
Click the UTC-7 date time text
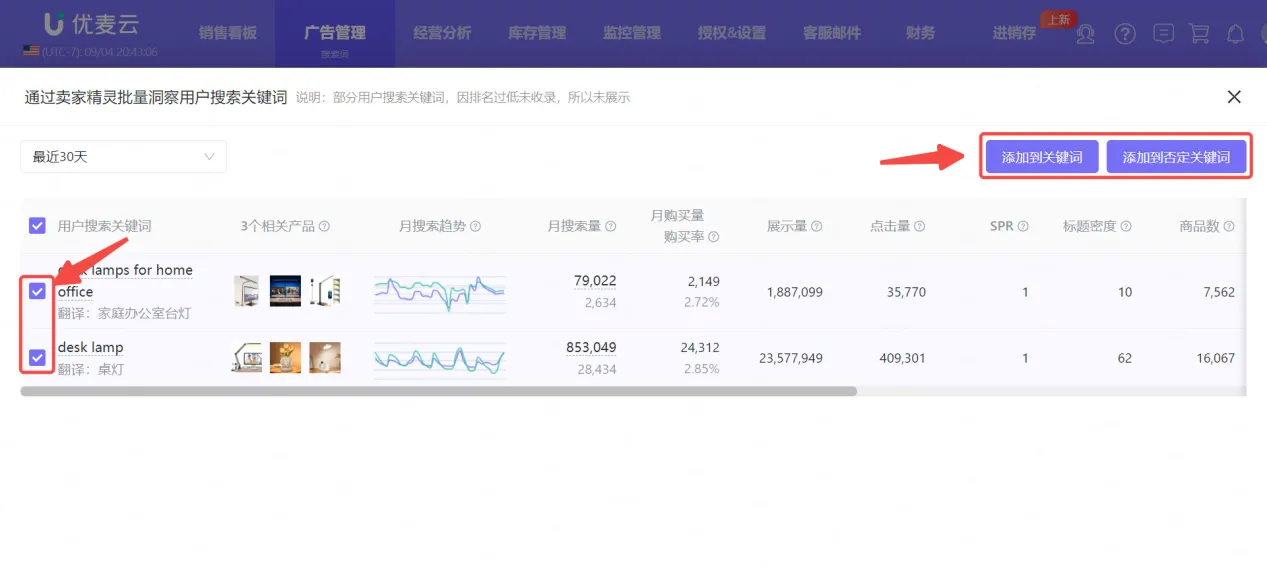coord(100,52)
